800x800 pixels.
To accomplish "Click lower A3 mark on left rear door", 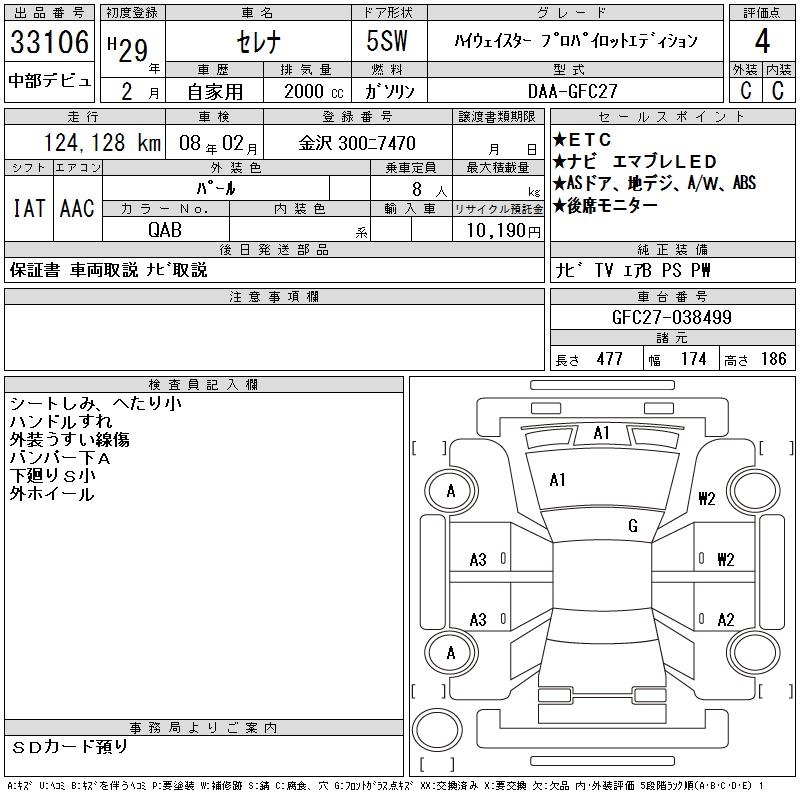I will (478, 620).
